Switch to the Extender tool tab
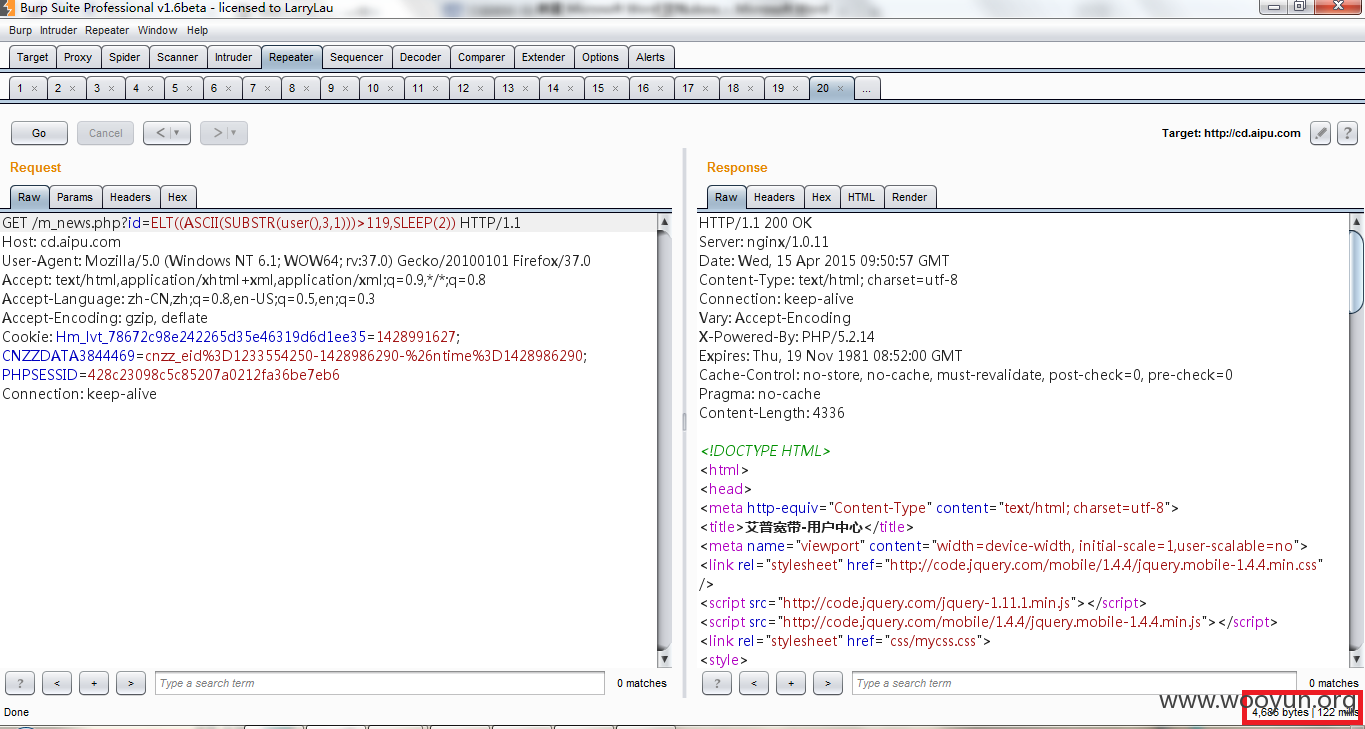Image resolution: width=1365 pixels, height=729 pixels. [544, 57]
